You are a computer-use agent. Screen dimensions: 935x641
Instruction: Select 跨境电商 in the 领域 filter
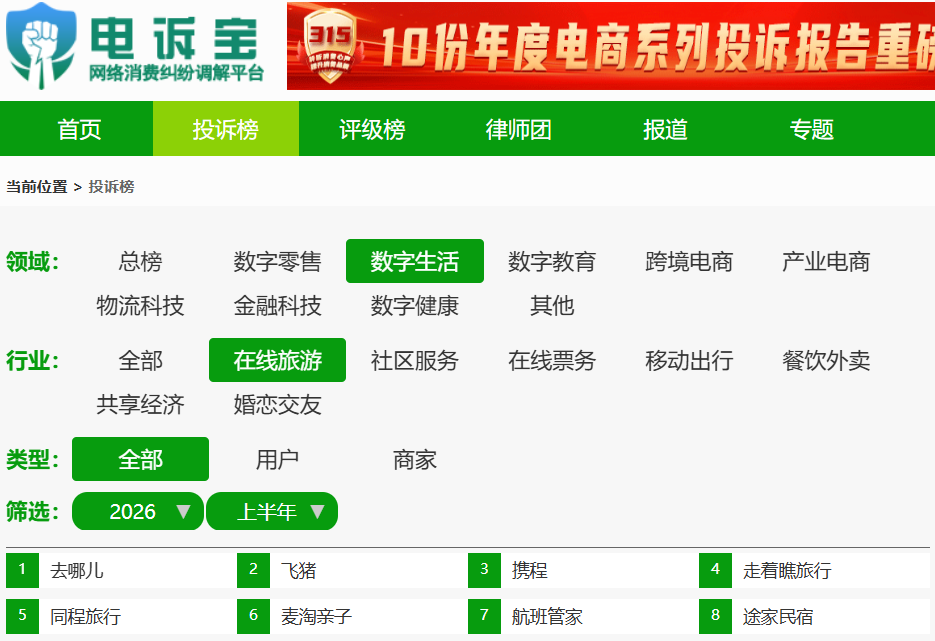689,261
